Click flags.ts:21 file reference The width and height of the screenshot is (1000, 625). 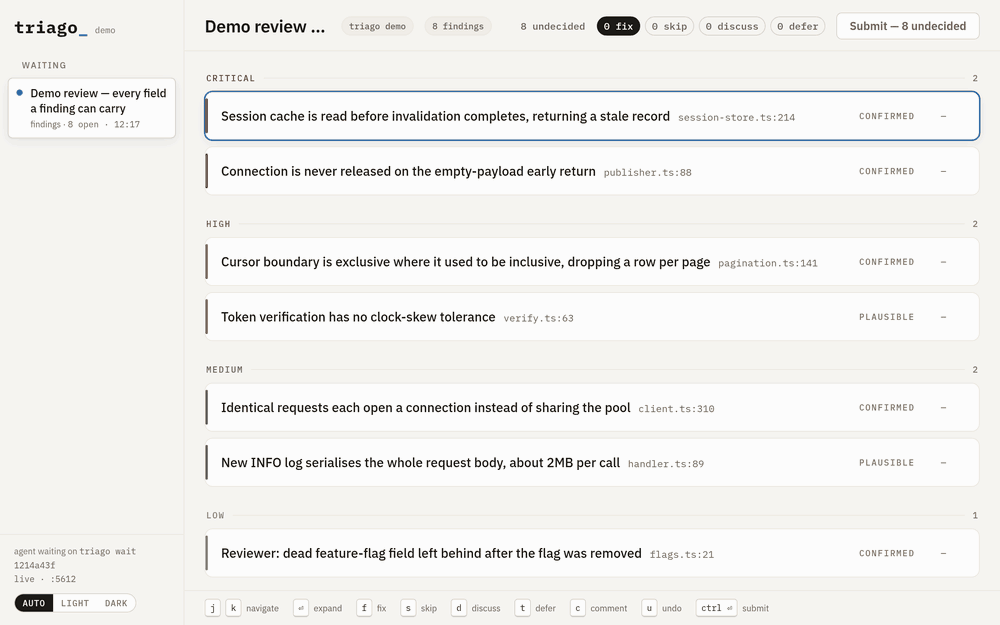point(682,554)
